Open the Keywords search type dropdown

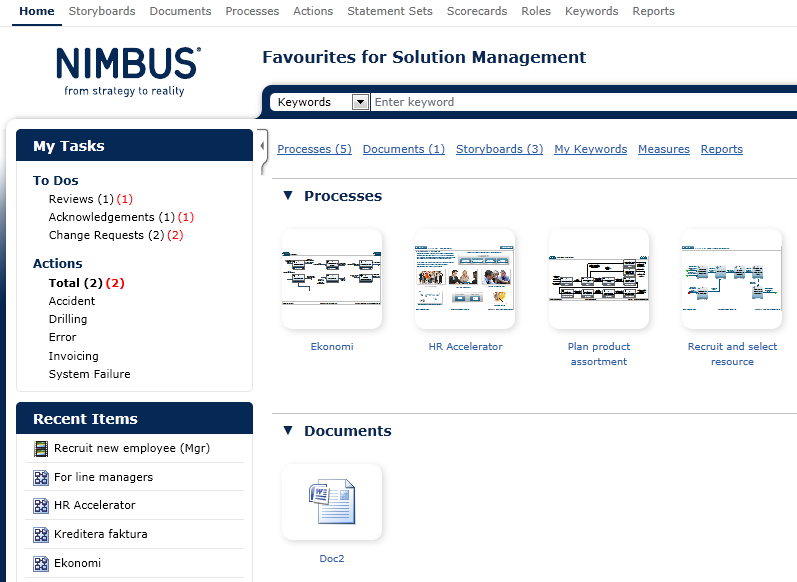[x=360, y=102]
